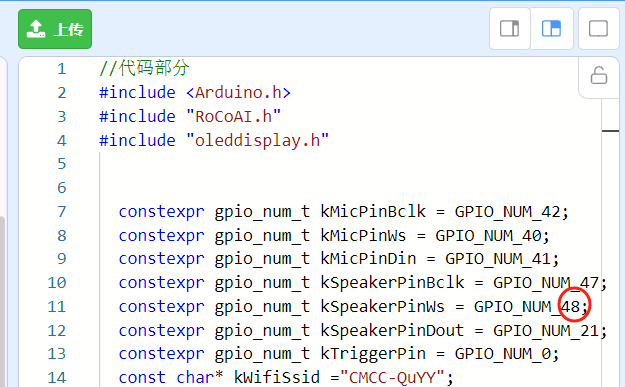Click line number 11 in gutter
The height and width of the screenshot is (387, 625).
point(57,307)
